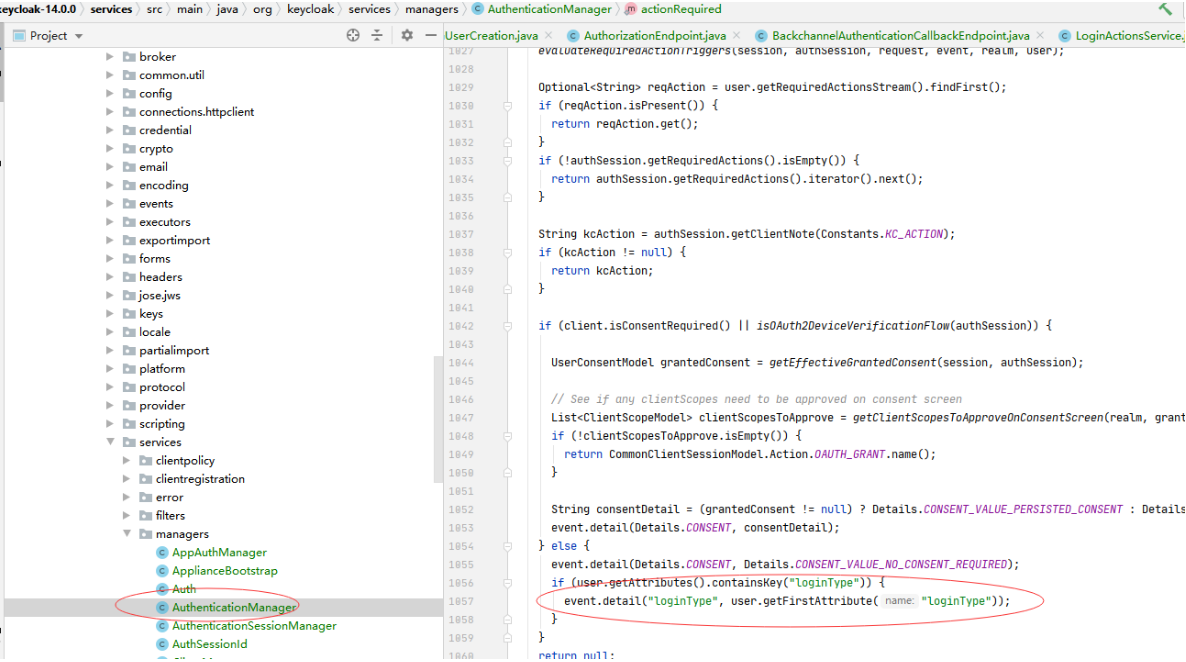Click the fold marker at line 1056
This screenshot has width=1186, height=662.
[508, 583]
